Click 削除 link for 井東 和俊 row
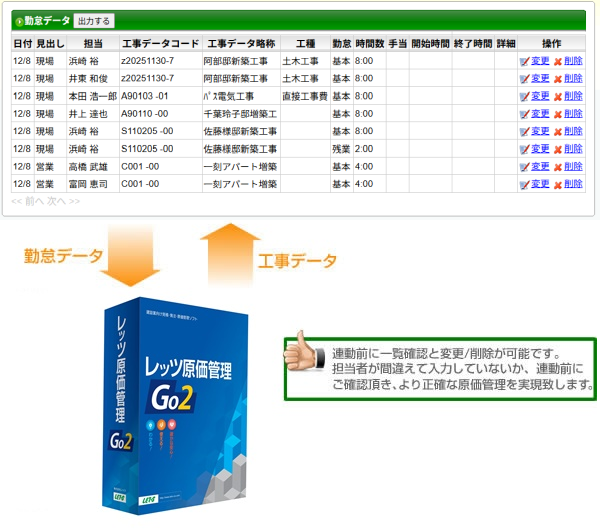 click(x=573, y=79)
